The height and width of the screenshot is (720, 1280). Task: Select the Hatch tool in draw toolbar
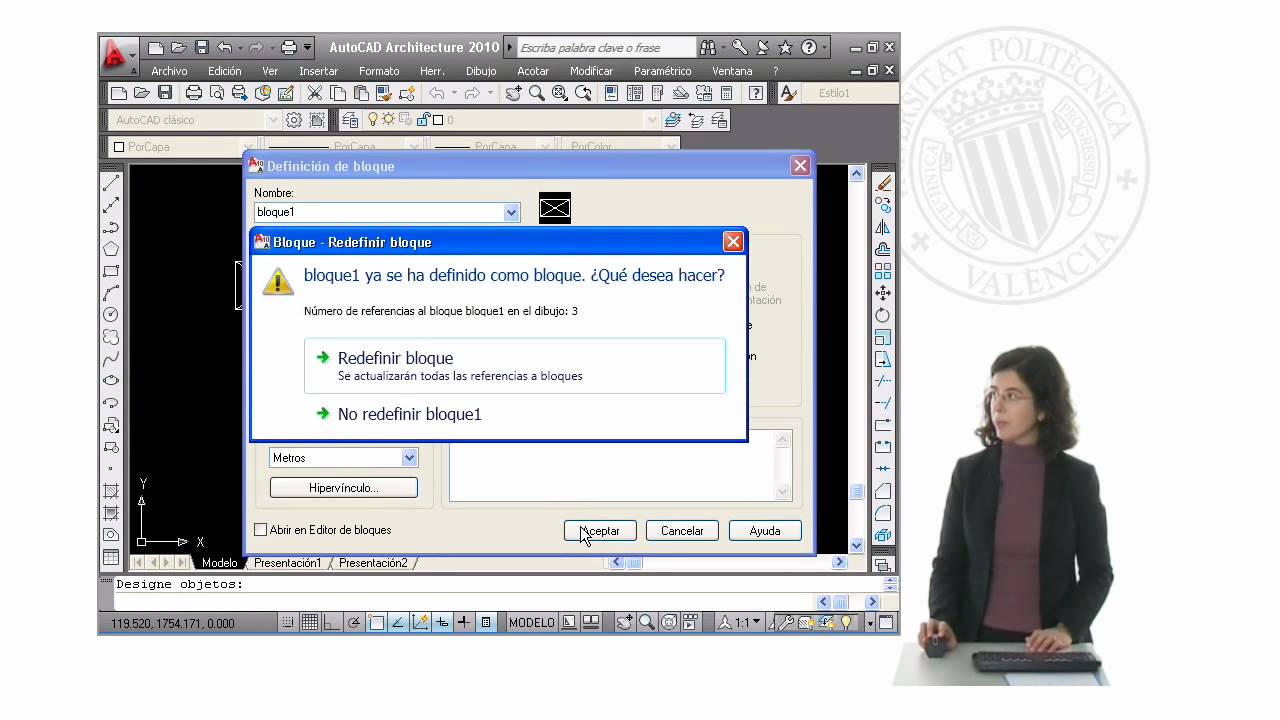point(111,491)
